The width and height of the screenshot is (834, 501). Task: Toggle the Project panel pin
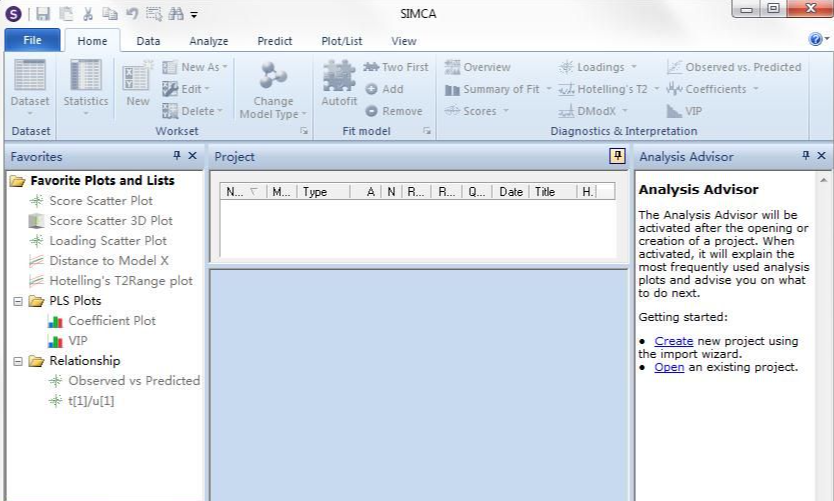[x=617, y=156]
